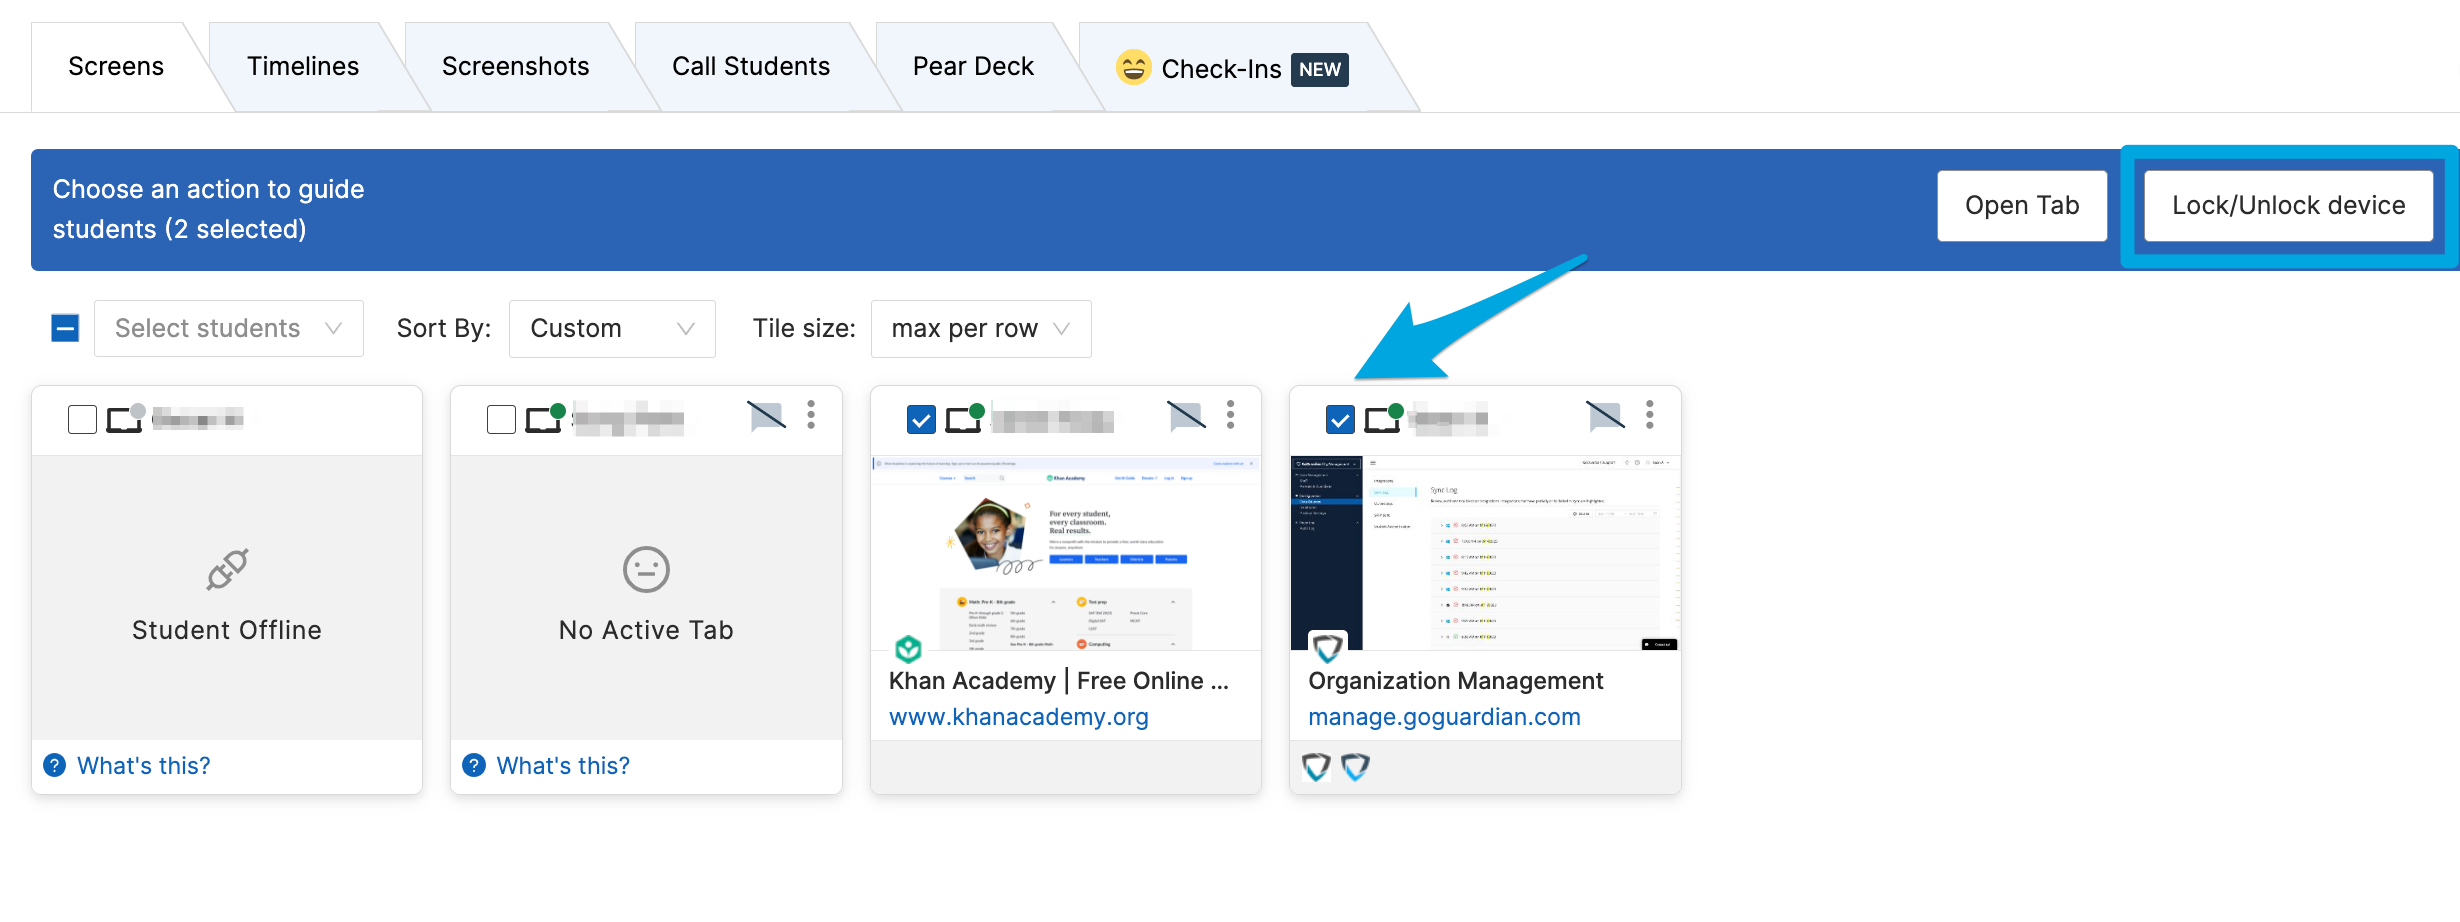Click the first shield icon below Organization Management
Screen dimensions: 2460x922
(x=1316, y=767)
